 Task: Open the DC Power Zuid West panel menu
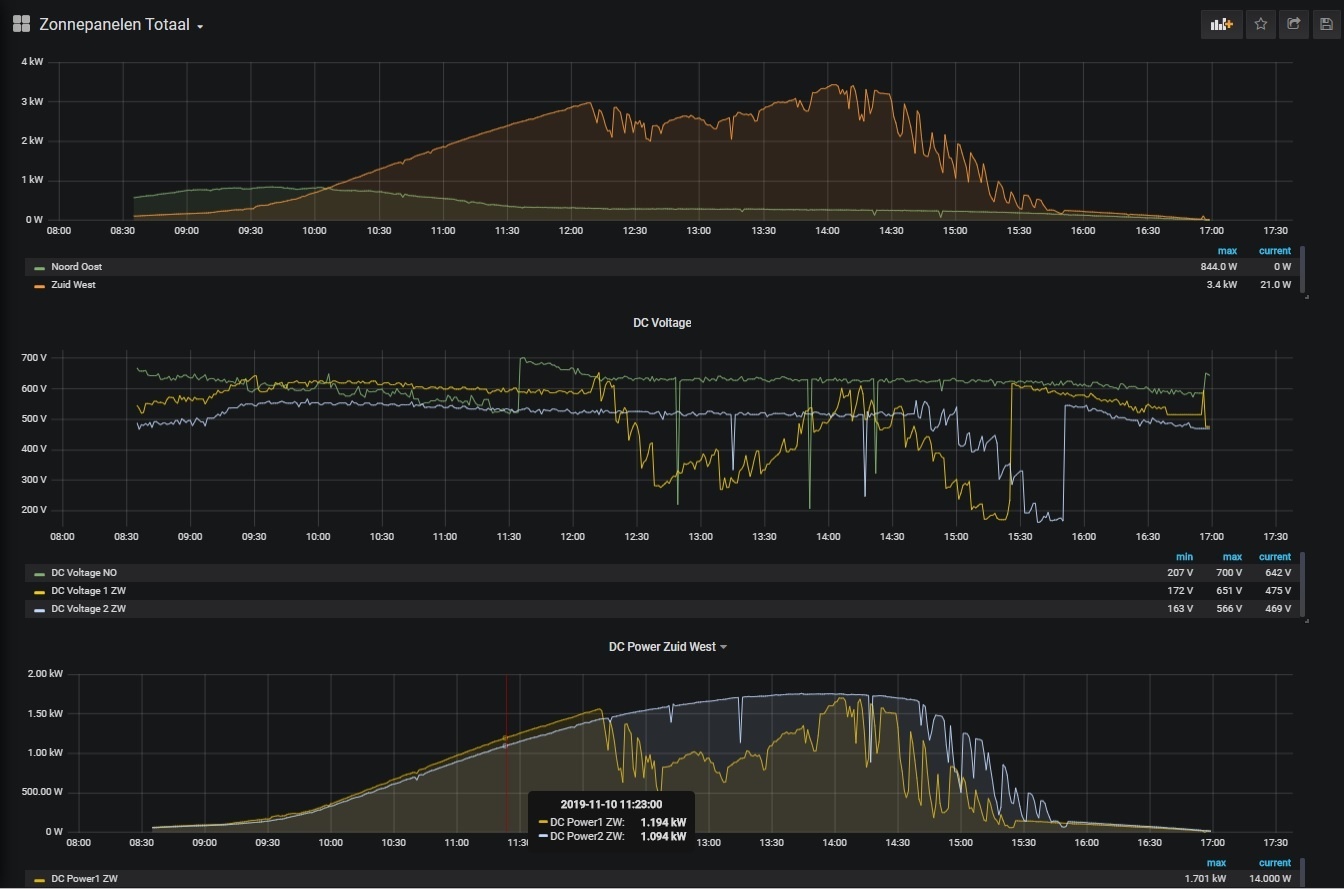(667, 647)
